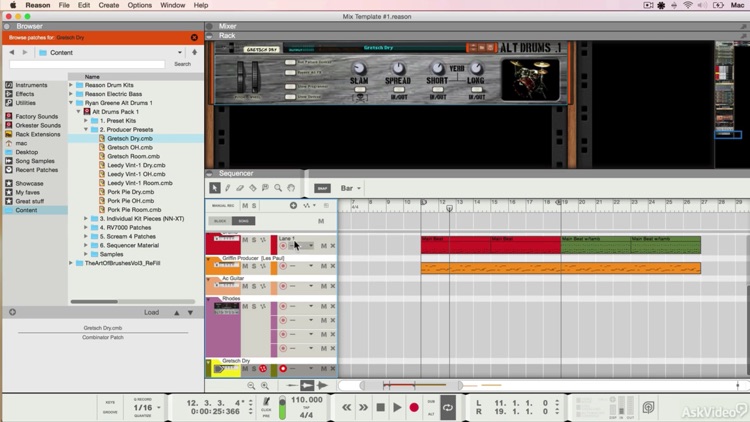The height and width of the screenshot is (422, 750).
Task: Open the Bar snap value dropdown
Action: click(x=351, y=188)
